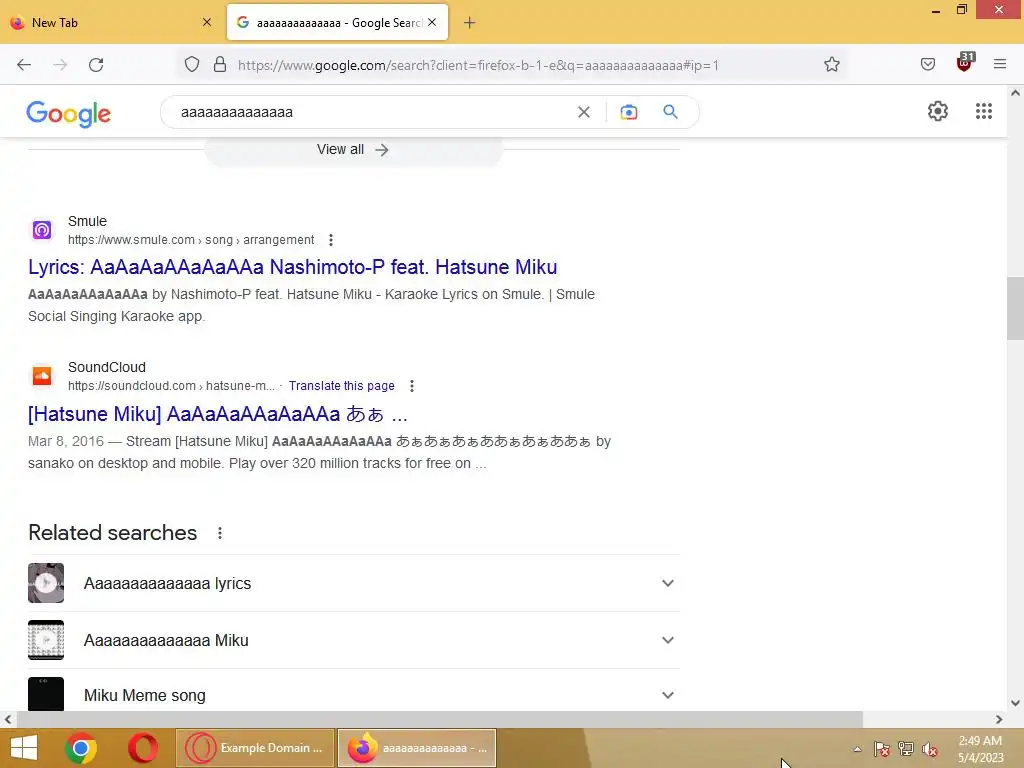Click the magnifier search button
The height and width of the screenshot is (768, 1024).
tap(670, 112)
